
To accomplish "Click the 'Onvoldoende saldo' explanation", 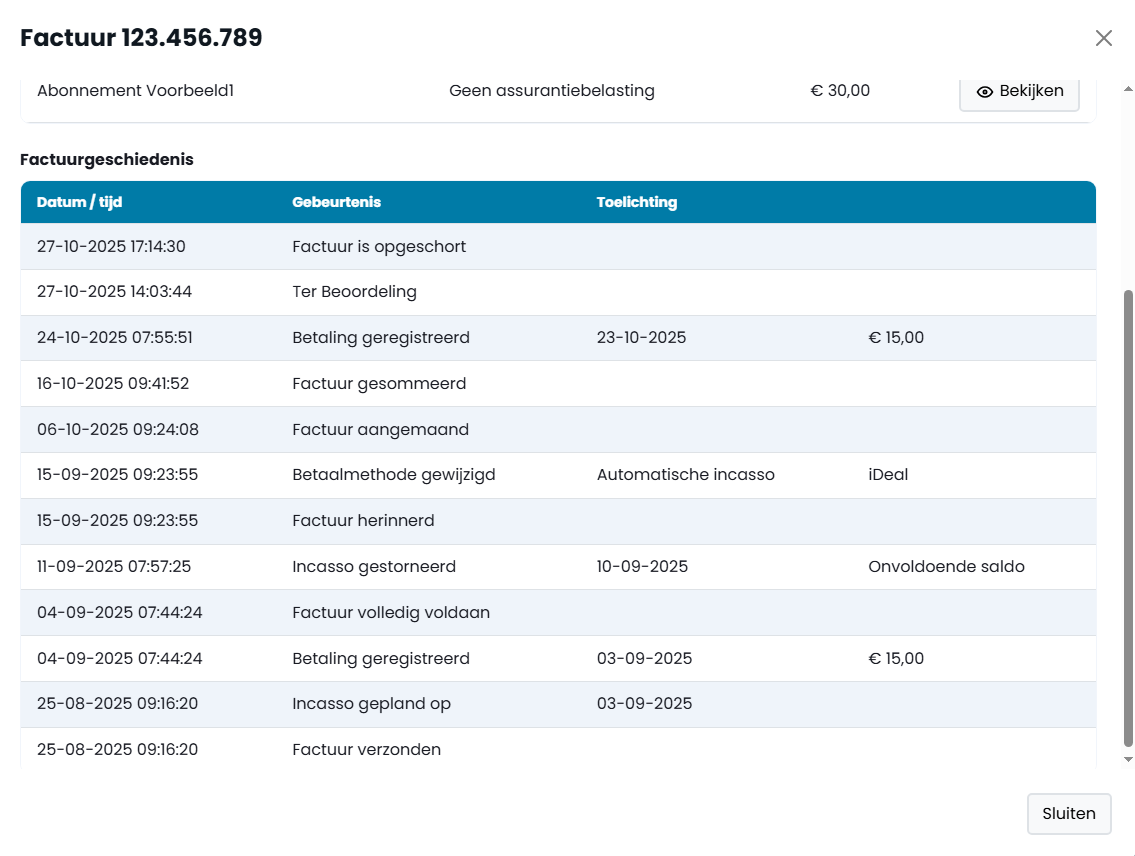I will tap(946, 567).
